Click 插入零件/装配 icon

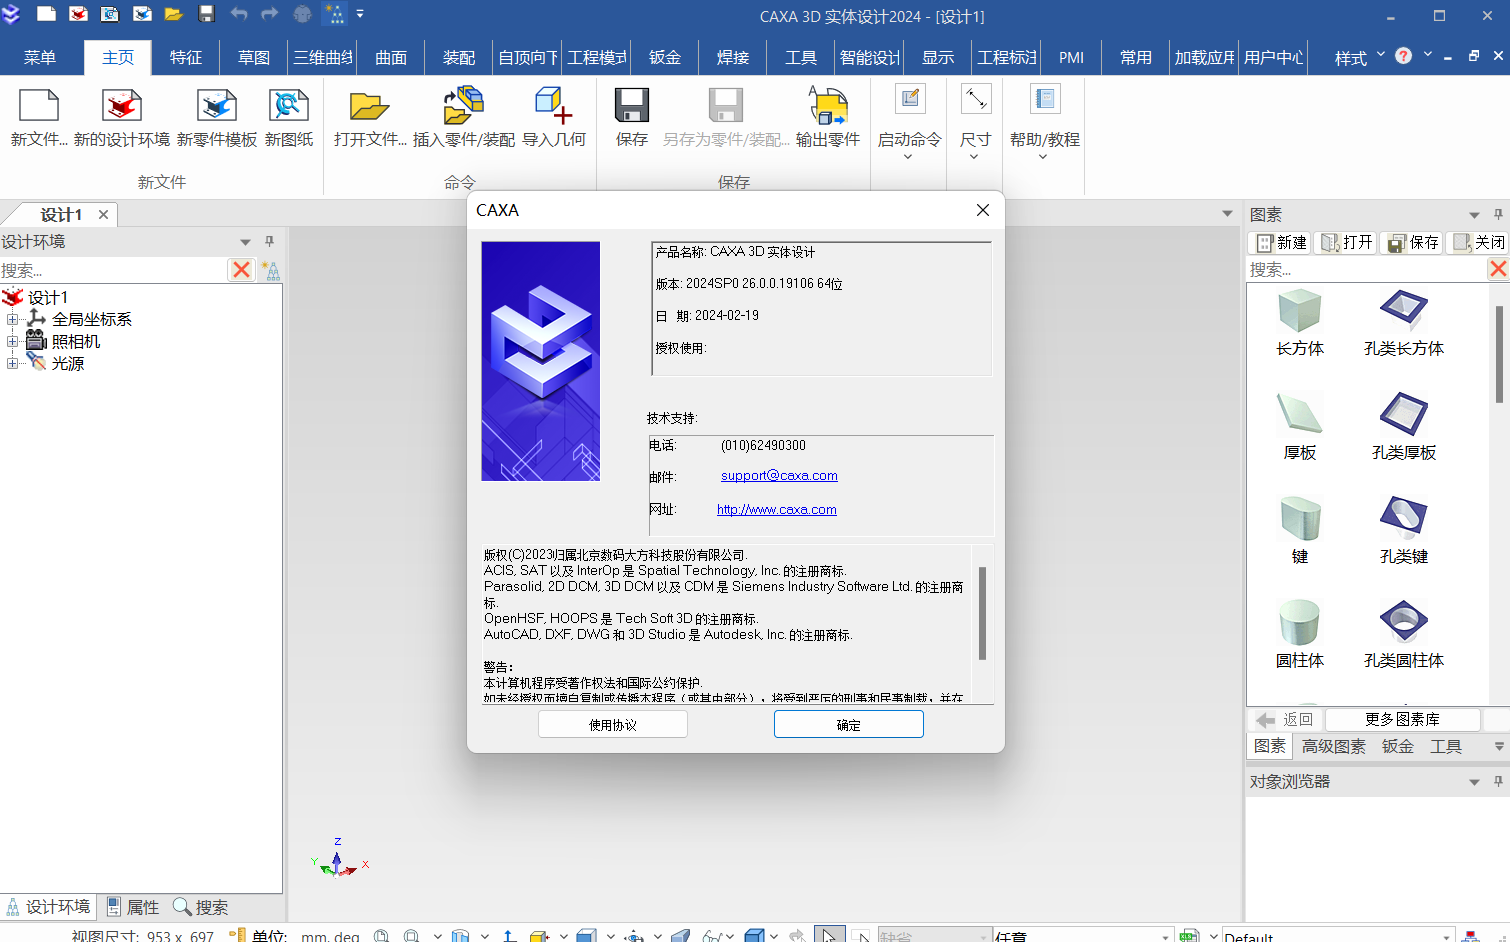(463, 107)
